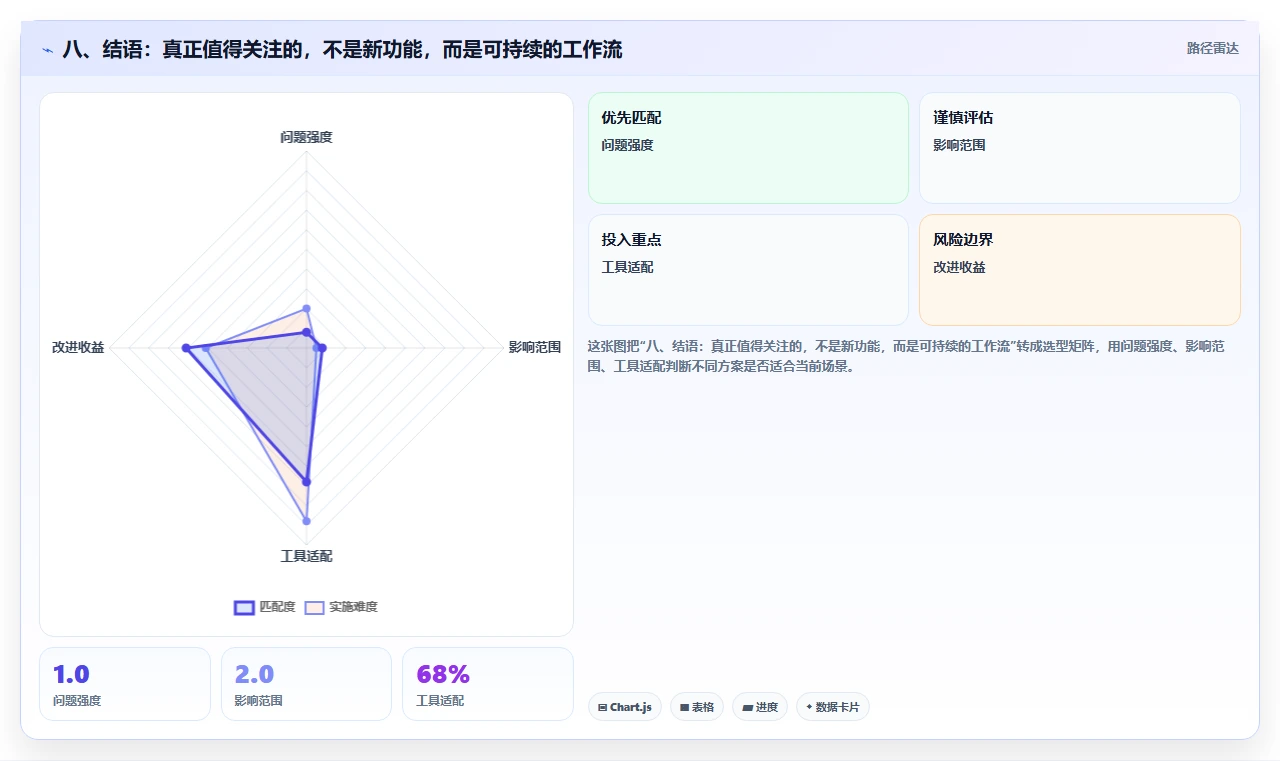Click the 匹配度 data point on 工具适配 axis
Viewport: 1280px width, 761px height.
[x=306, y=482]
